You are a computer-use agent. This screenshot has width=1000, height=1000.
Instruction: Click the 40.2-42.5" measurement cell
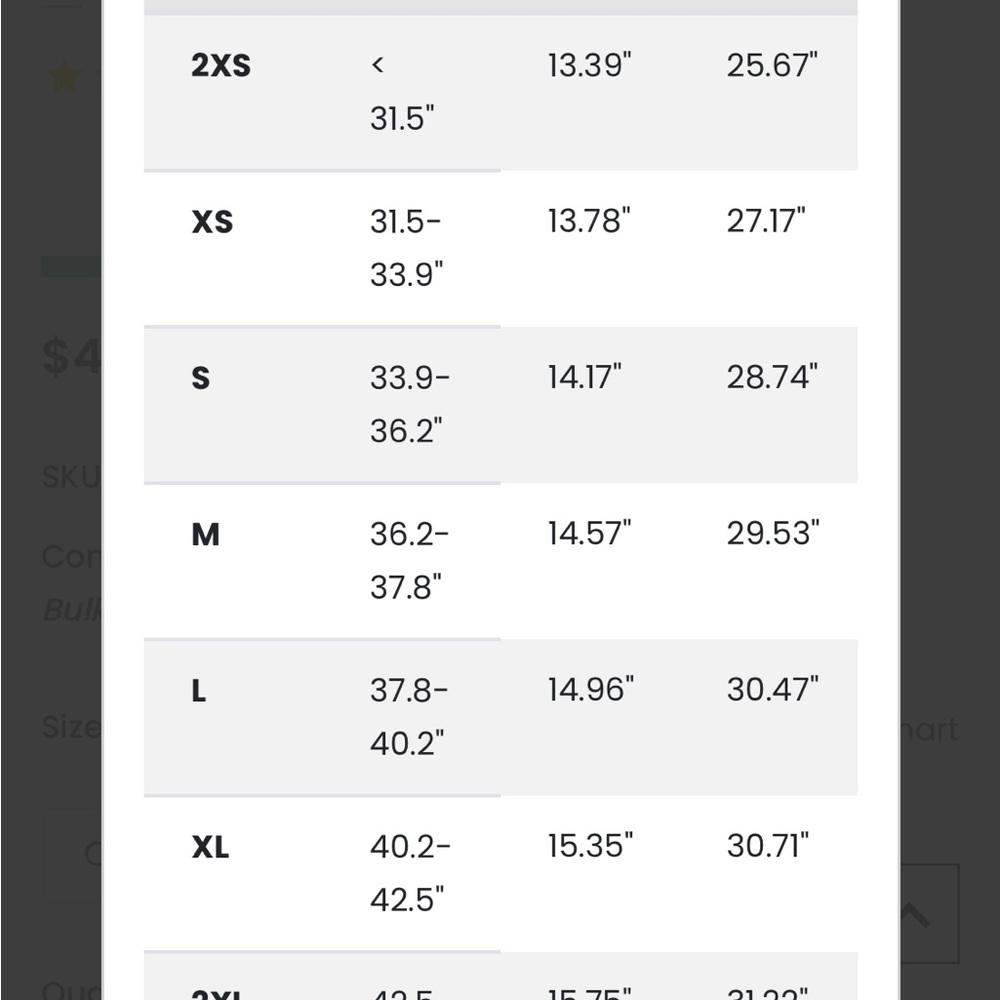(x=410, y=872)
